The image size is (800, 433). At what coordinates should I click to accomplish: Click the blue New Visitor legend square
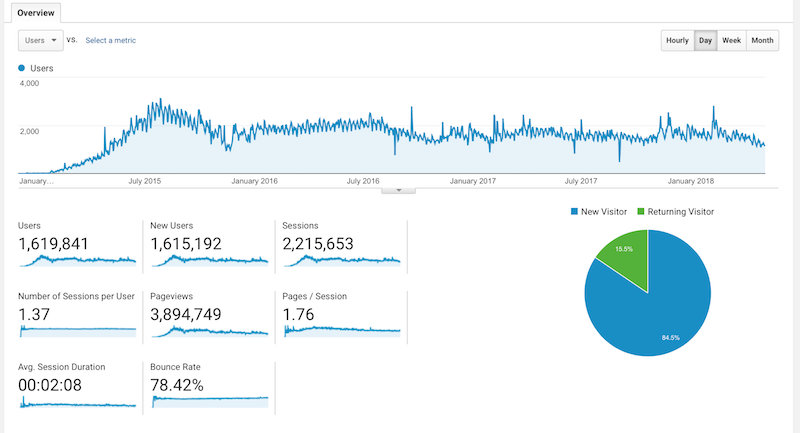[574, 212]
